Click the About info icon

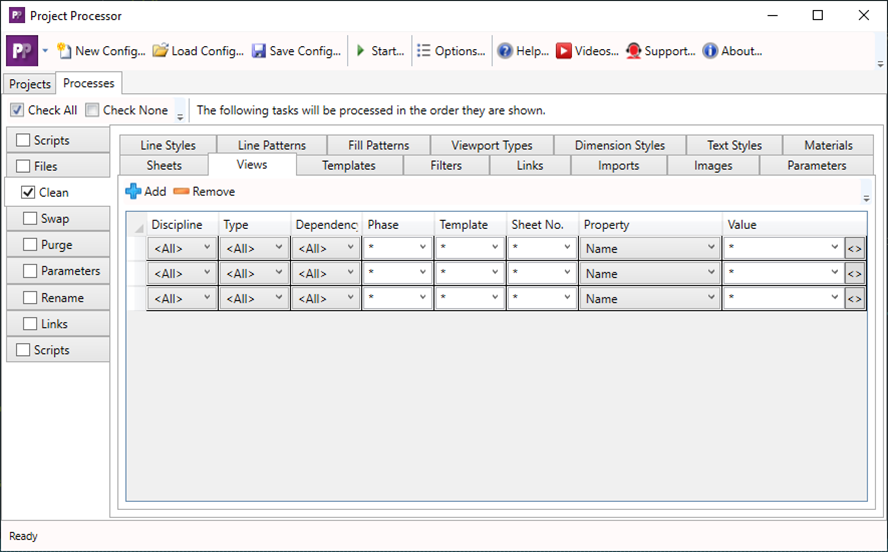[710, 51]
